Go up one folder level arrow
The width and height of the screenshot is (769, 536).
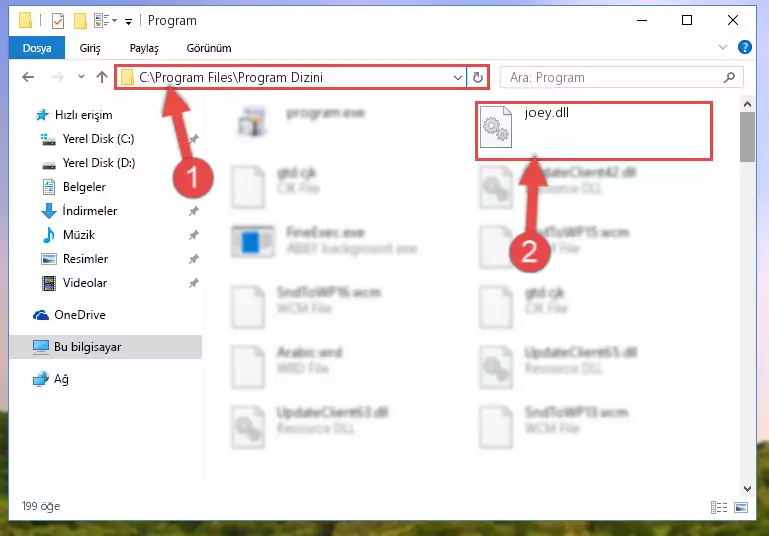[x=102, y=77]
